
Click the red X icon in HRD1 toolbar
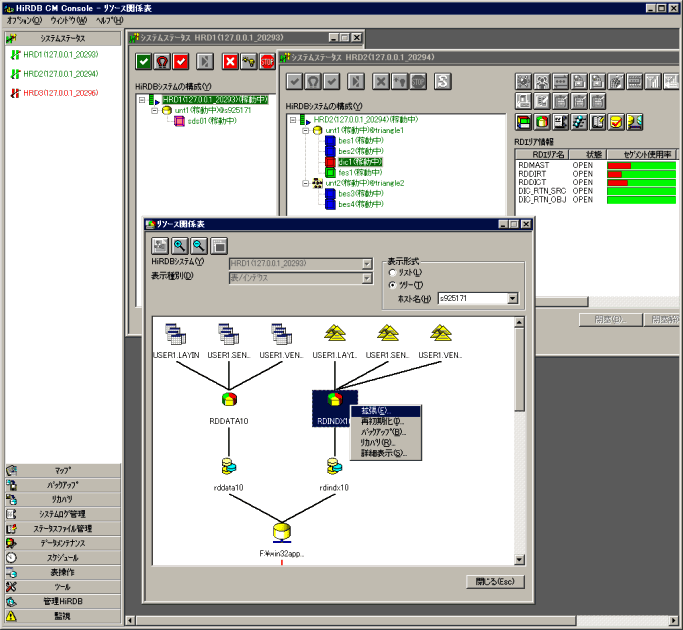[229, 62]
